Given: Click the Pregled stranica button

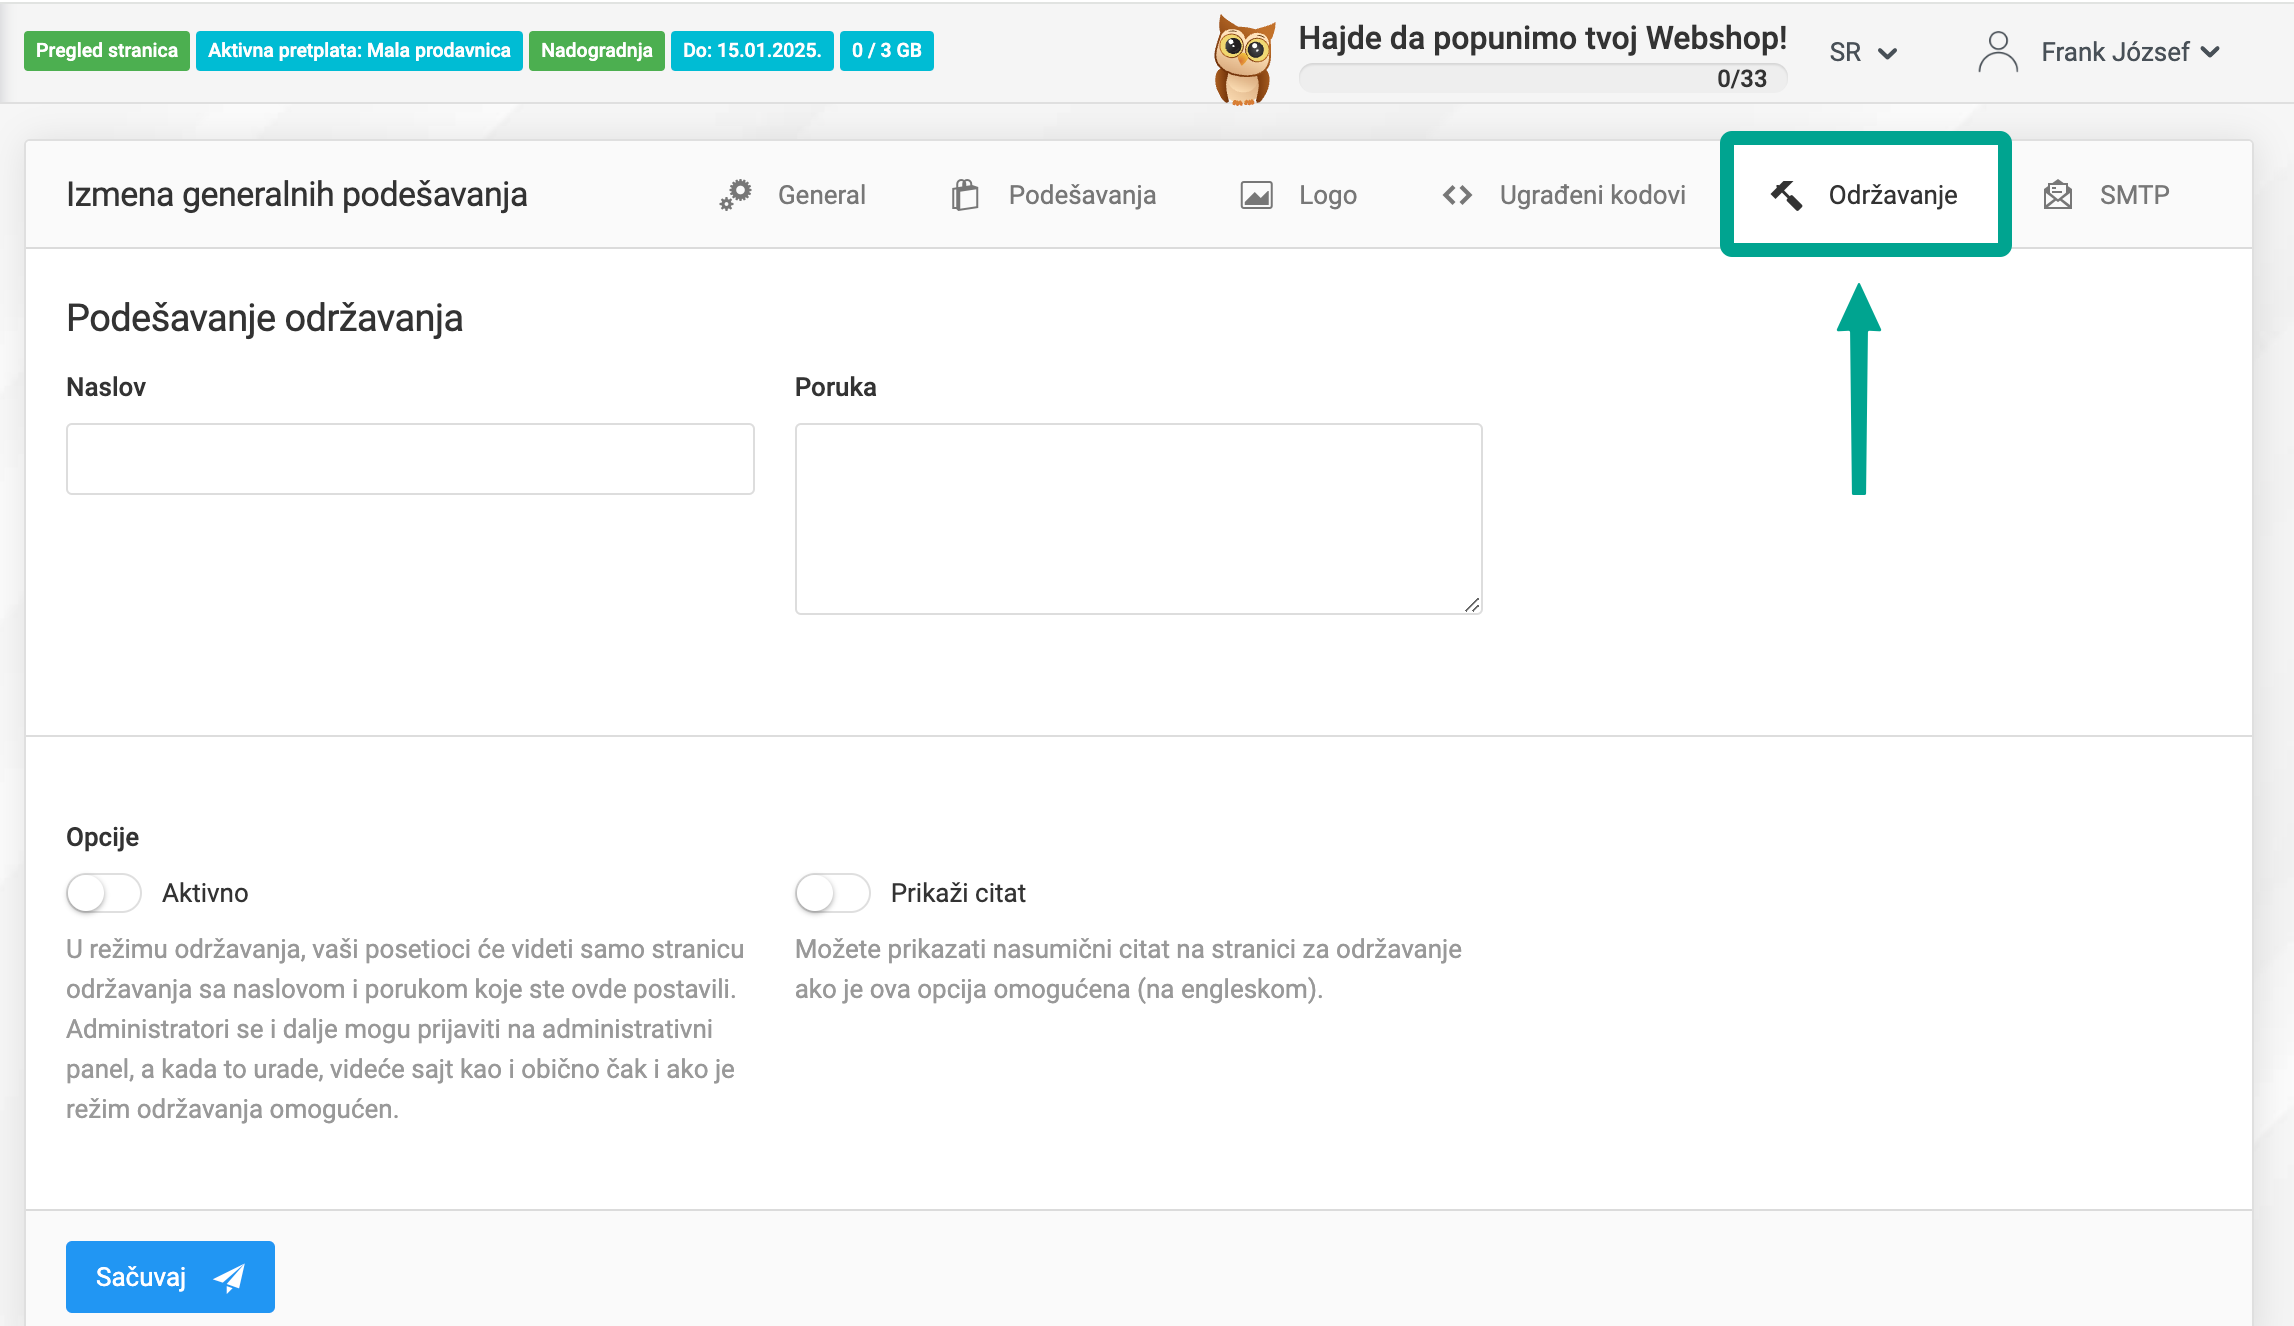Looking at the screenshot, I should (x=107, y=51).
